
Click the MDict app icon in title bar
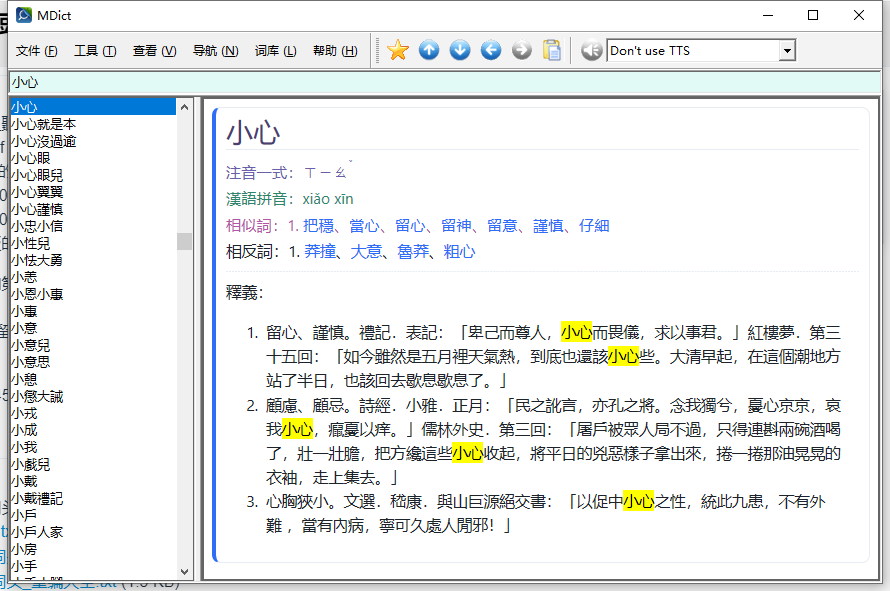tap(19, 15)
